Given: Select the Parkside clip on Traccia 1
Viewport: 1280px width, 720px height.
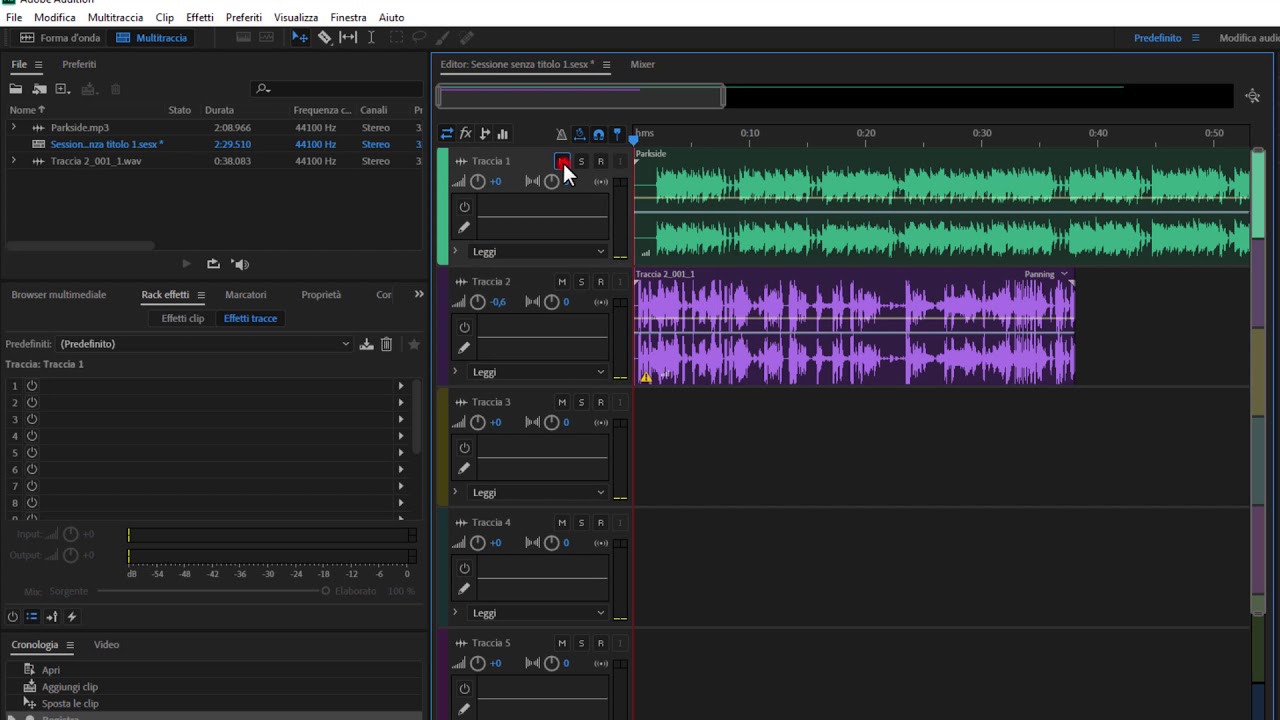Looking at the screenshot, I should click(x=942, y=206).
